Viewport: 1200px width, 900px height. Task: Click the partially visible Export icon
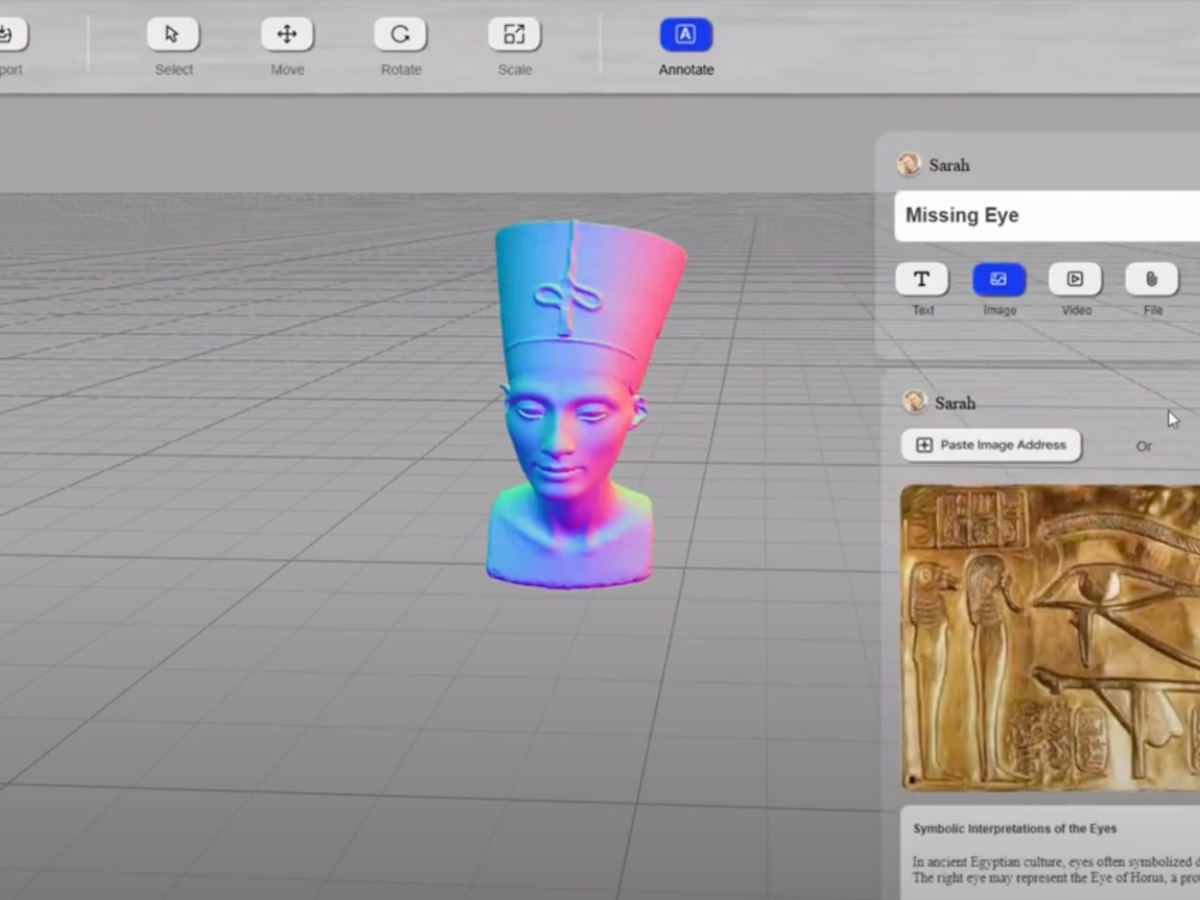(x=8, y=35)
